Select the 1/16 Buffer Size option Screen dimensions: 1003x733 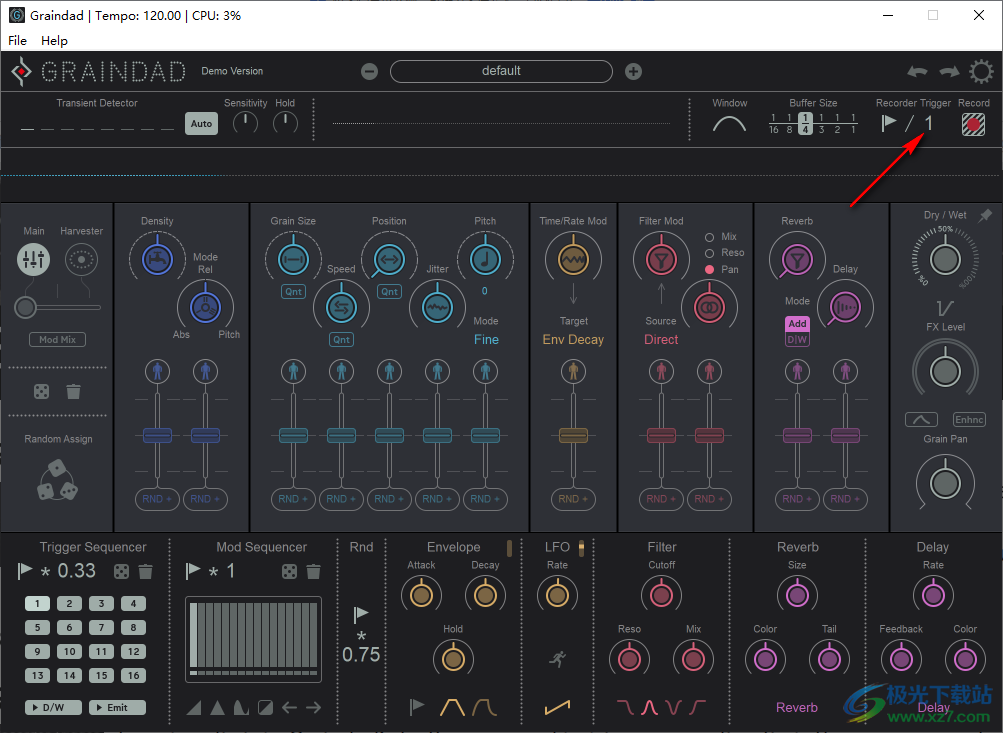(773, 123)
